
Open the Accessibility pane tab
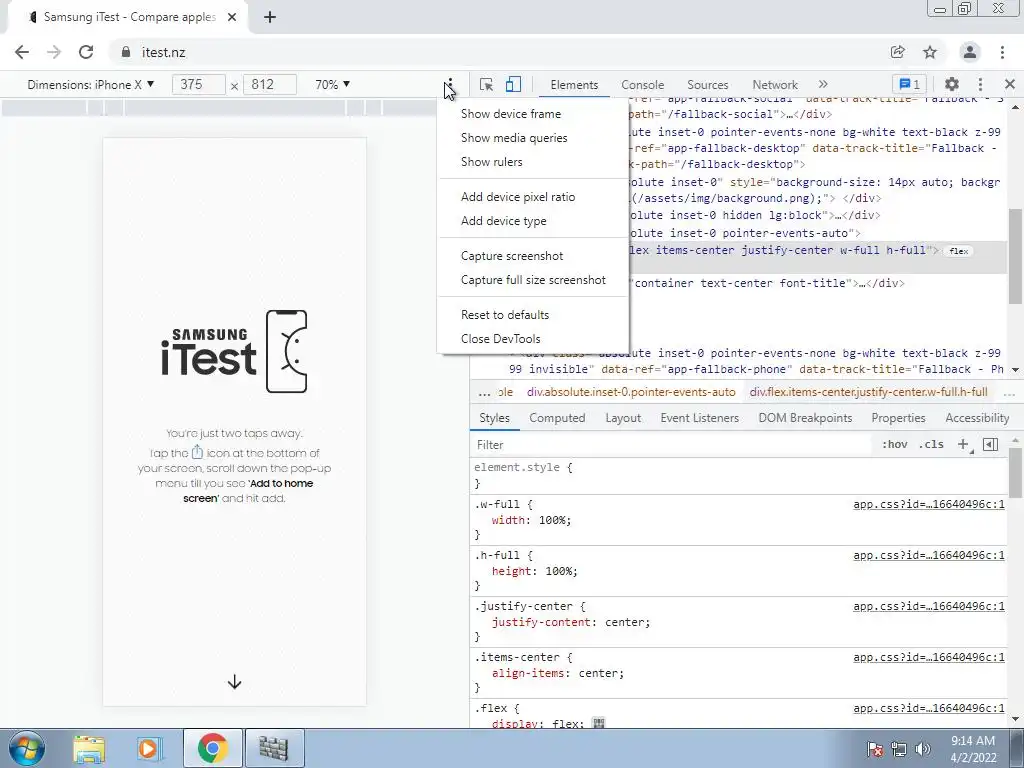click(977, 418)
